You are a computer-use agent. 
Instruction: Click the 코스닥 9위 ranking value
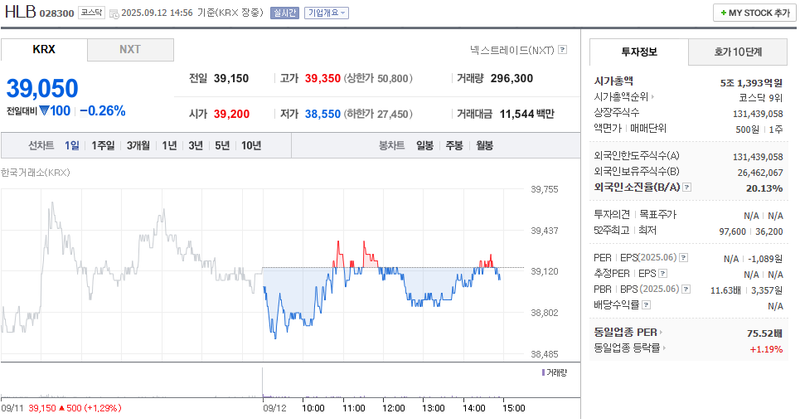pos(761,98)
